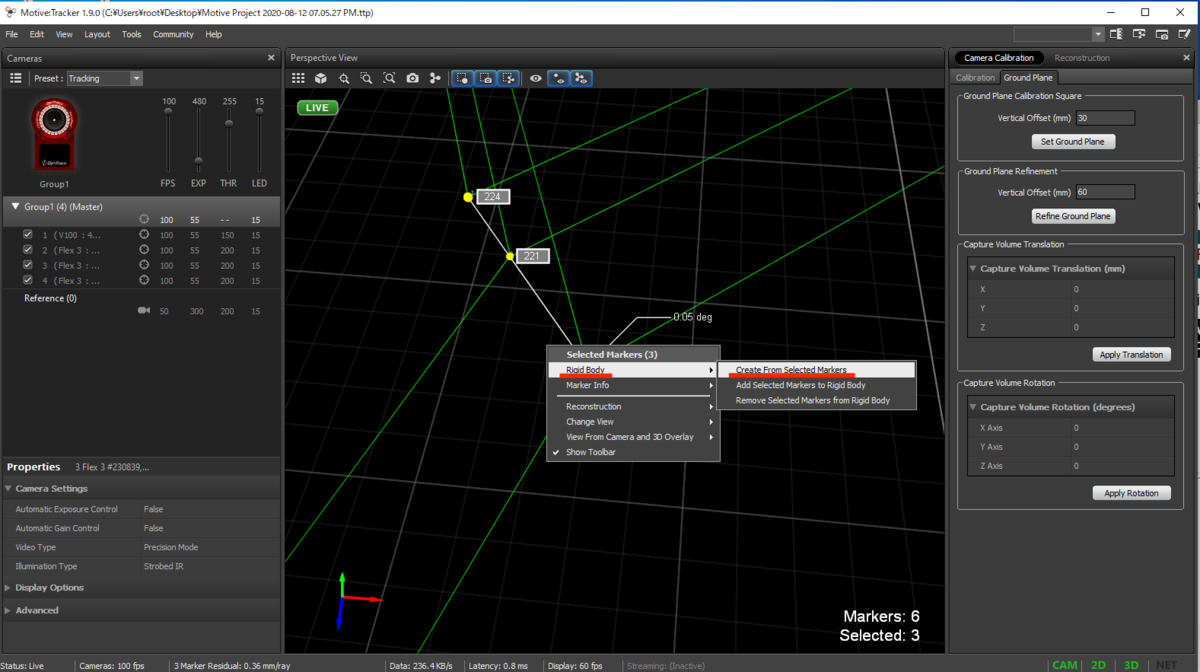Toggle the camera selection mode icon
Viewport: 1200px width, 672px height.
(x=486, y=78)
